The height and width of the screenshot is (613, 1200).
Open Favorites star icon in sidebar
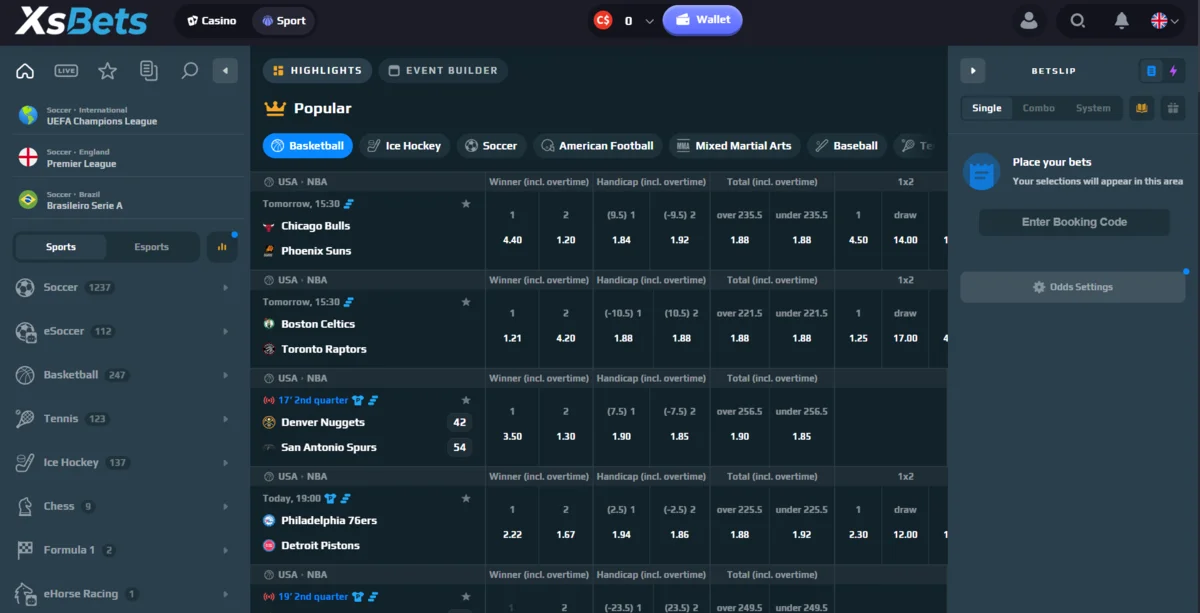coord(107,71)
